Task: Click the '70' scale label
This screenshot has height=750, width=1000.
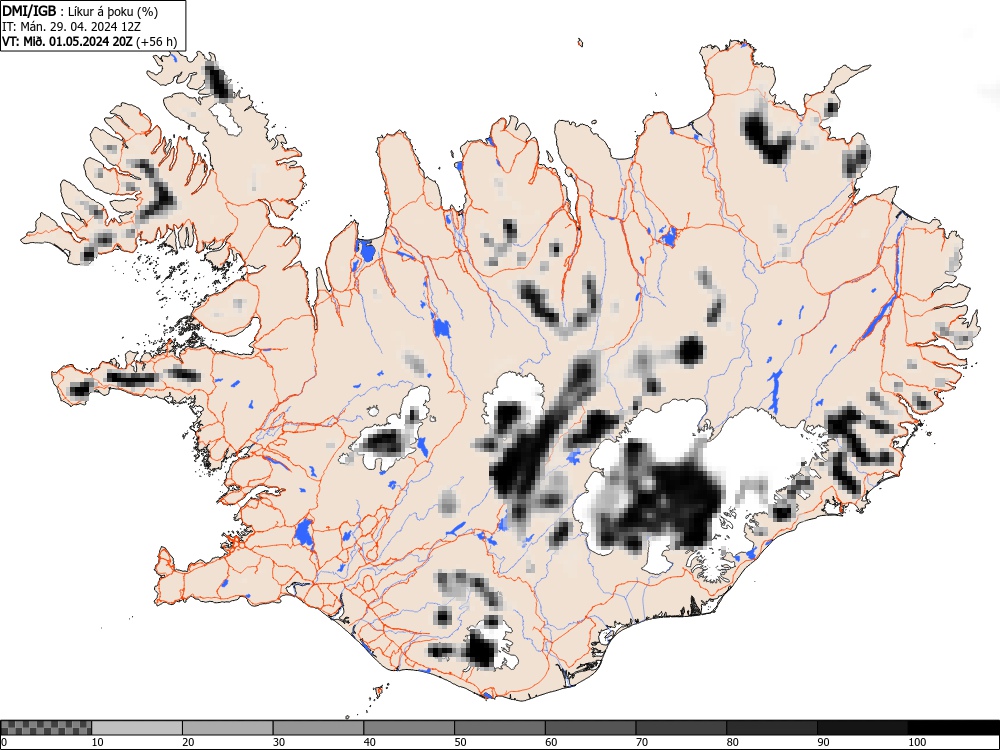Action: pos(641,742)
